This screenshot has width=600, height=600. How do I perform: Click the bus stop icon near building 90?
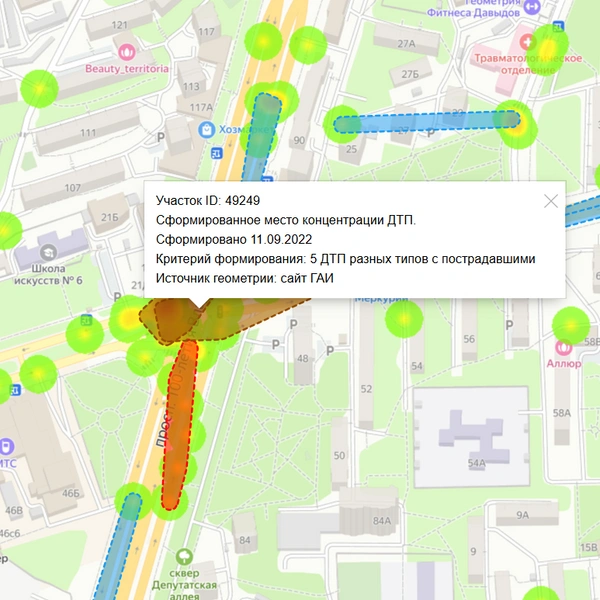(217, 154)
